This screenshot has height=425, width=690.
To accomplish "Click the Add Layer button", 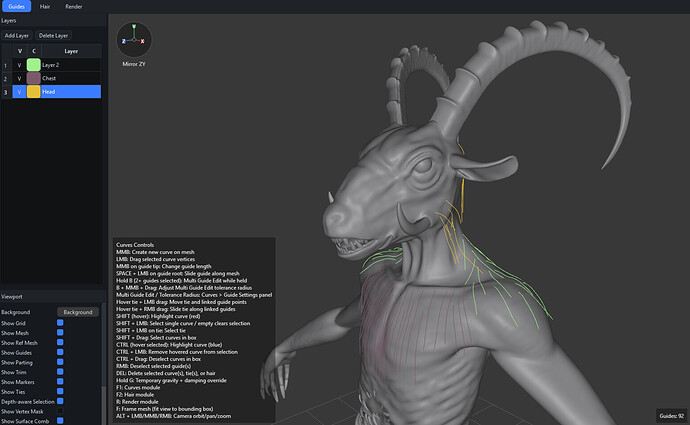I will click(17, 36).
